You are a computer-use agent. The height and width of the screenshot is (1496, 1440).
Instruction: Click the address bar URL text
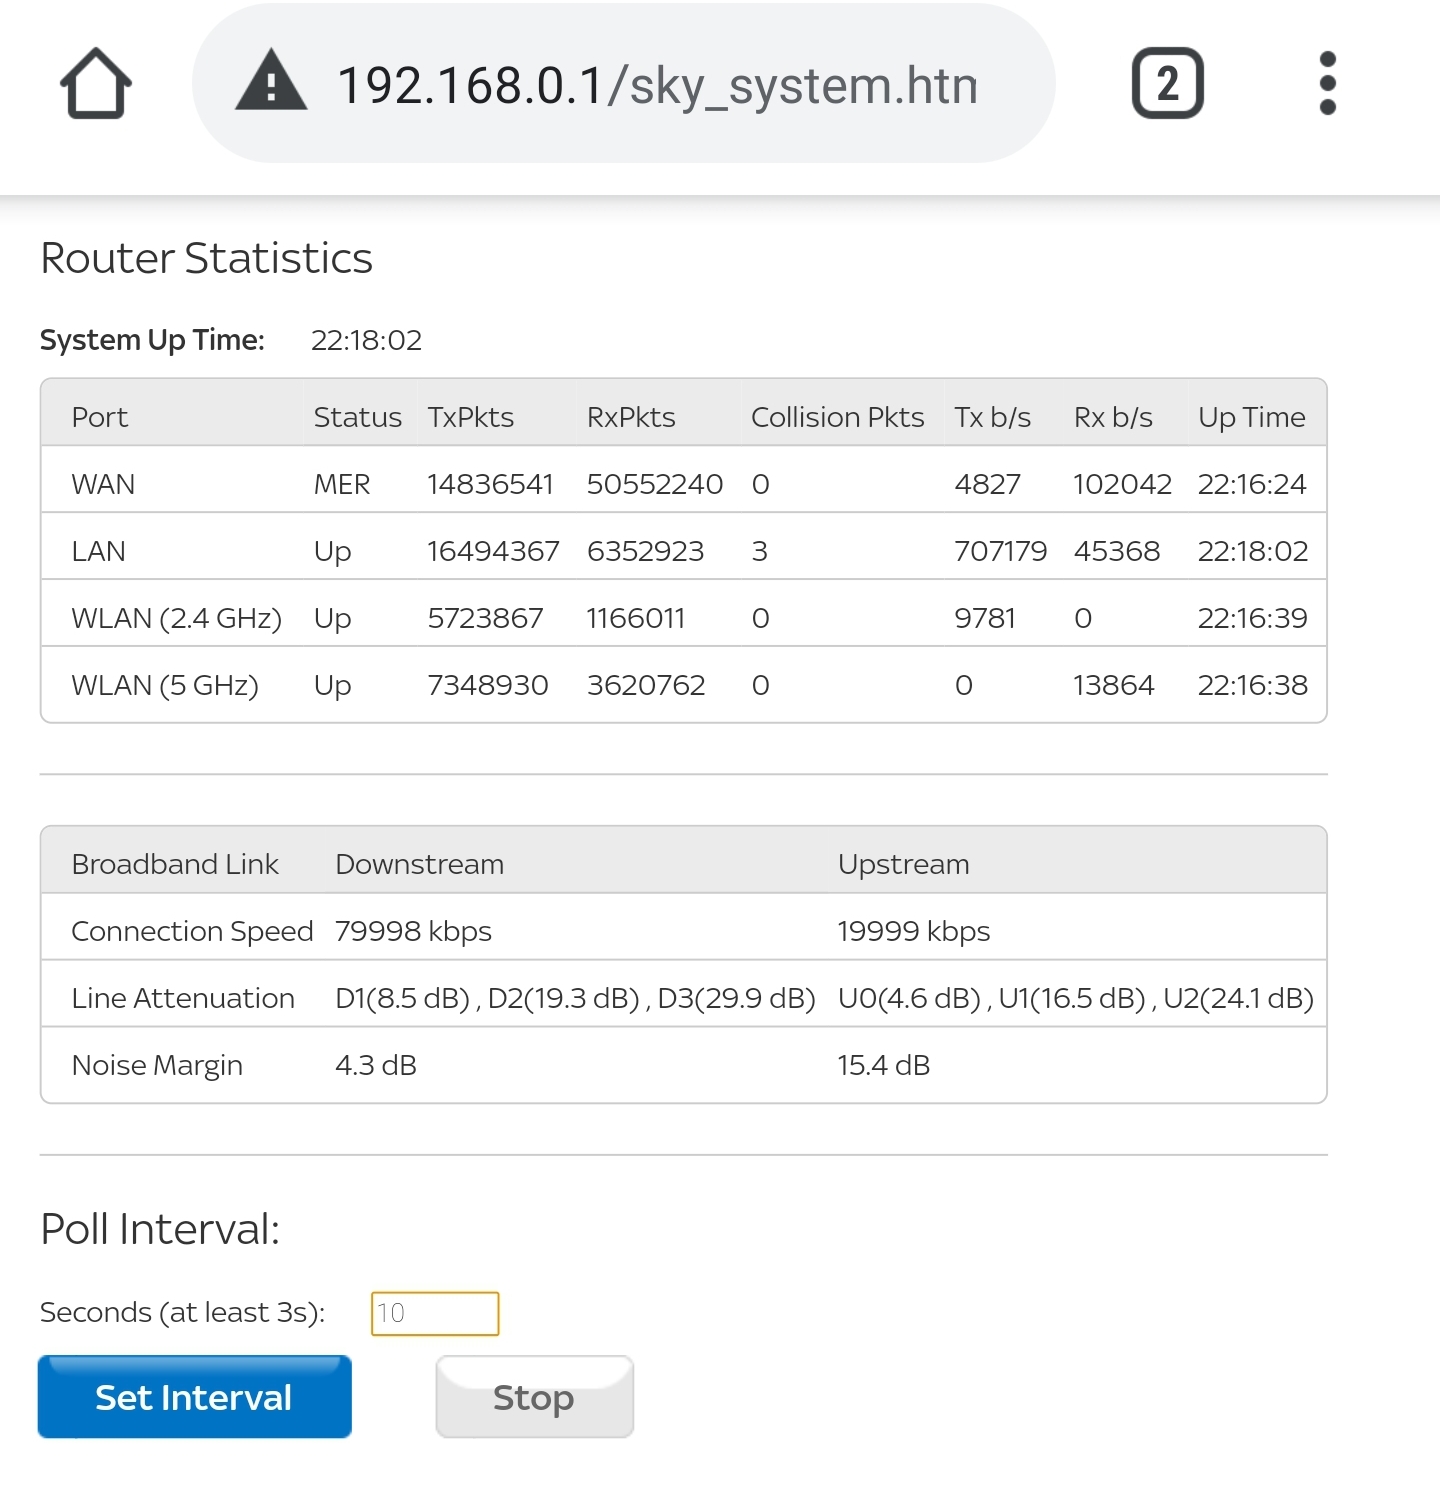(657, 86)
